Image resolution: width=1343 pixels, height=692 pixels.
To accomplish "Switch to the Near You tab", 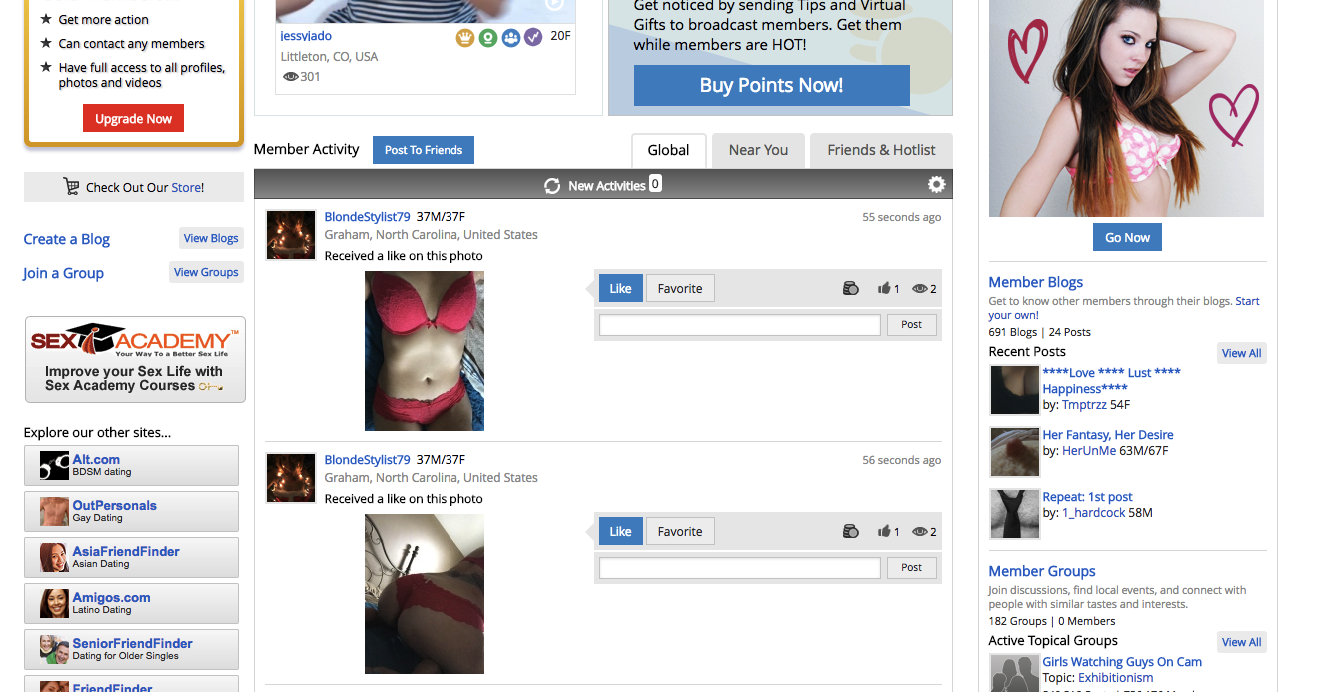I will (758, 151).
